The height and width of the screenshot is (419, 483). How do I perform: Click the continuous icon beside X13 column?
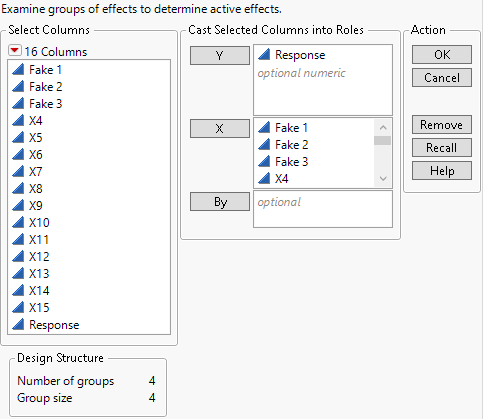click(18, 273)
